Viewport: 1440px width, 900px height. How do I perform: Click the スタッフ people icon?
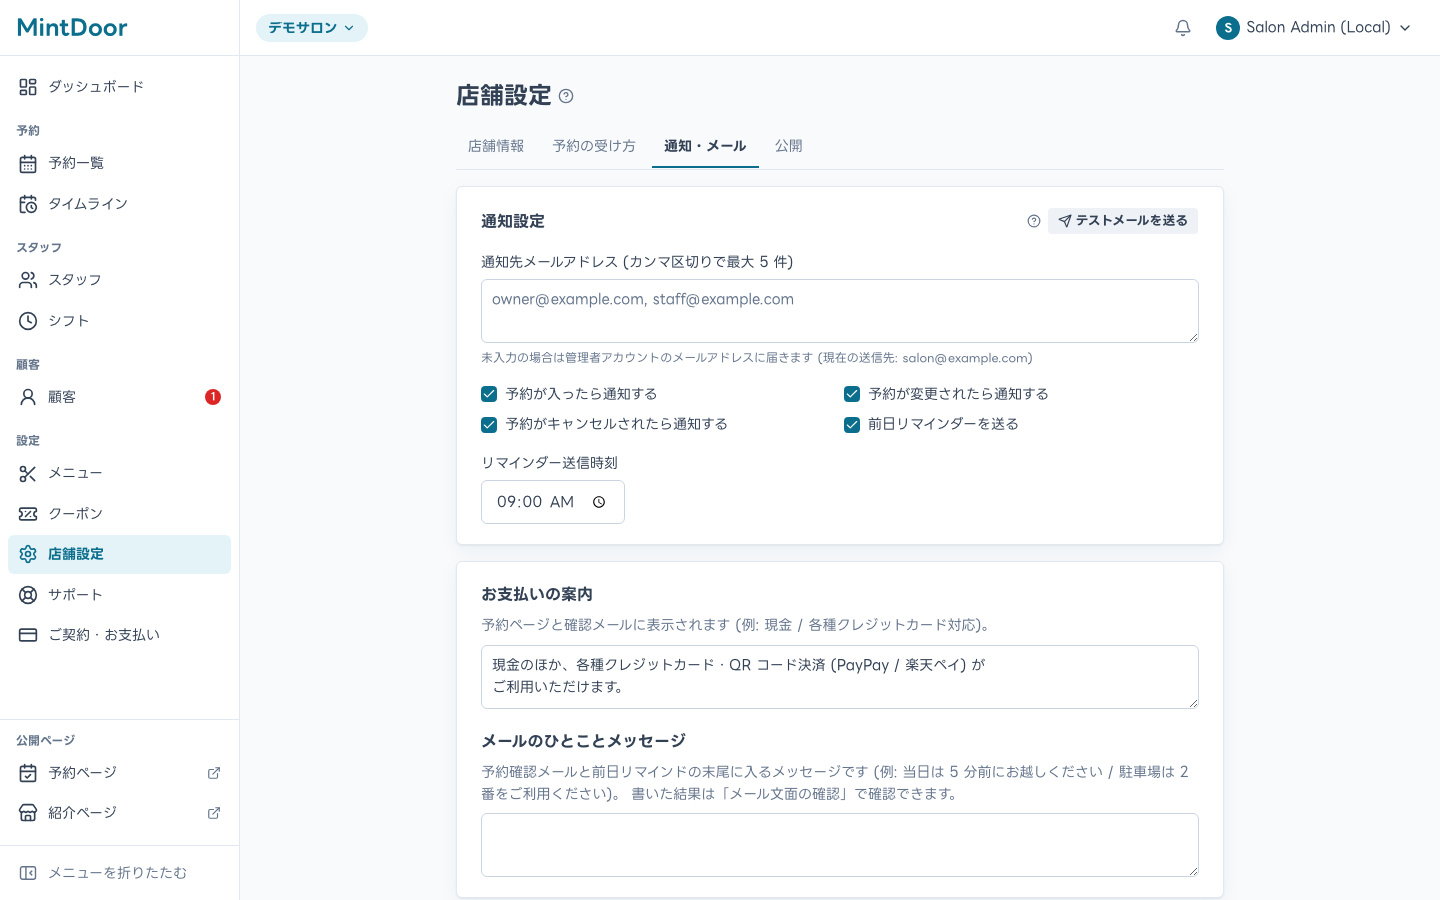pyautogui.click(x=28, y=280)
